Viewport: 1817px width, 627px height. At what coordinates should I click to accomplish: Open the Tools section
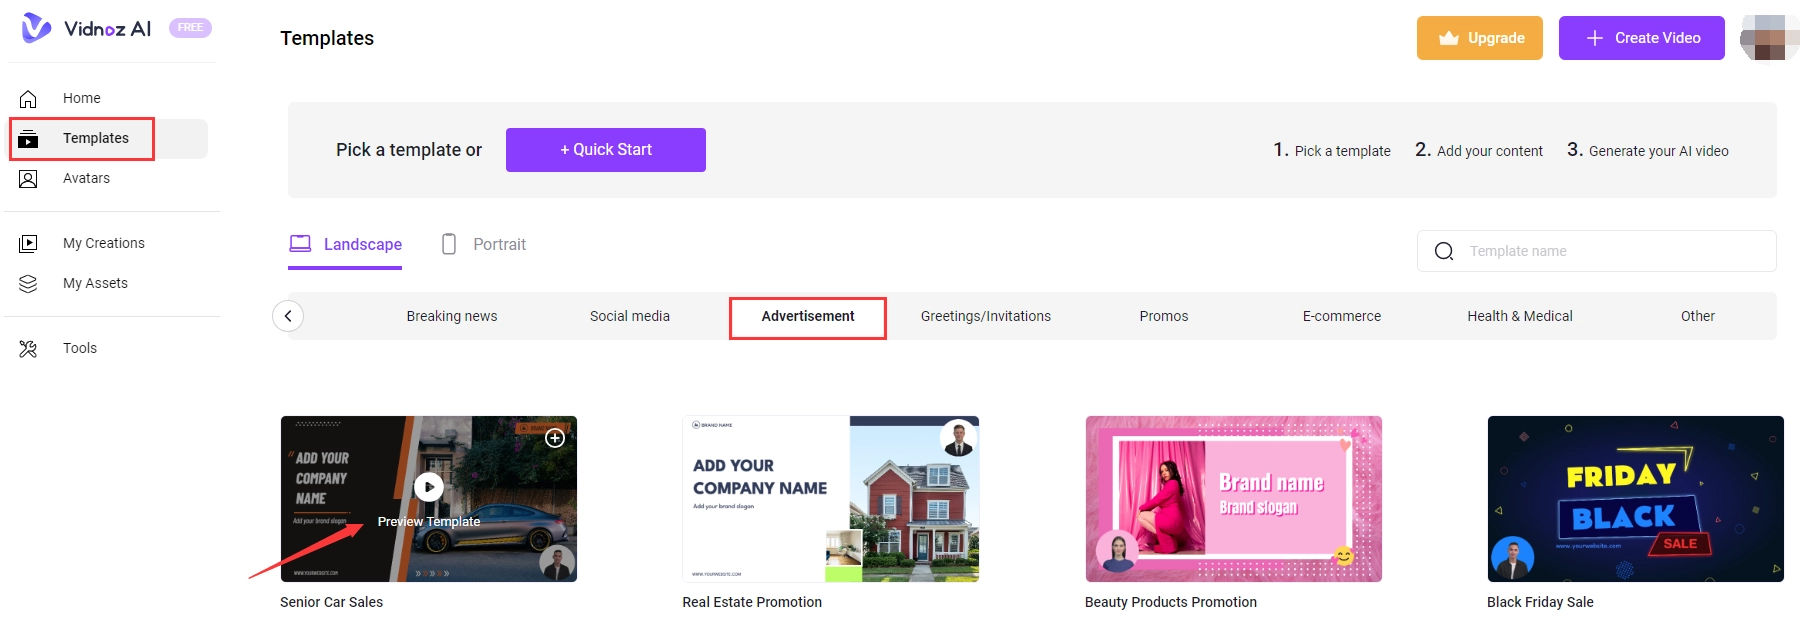tap(79, 348)
